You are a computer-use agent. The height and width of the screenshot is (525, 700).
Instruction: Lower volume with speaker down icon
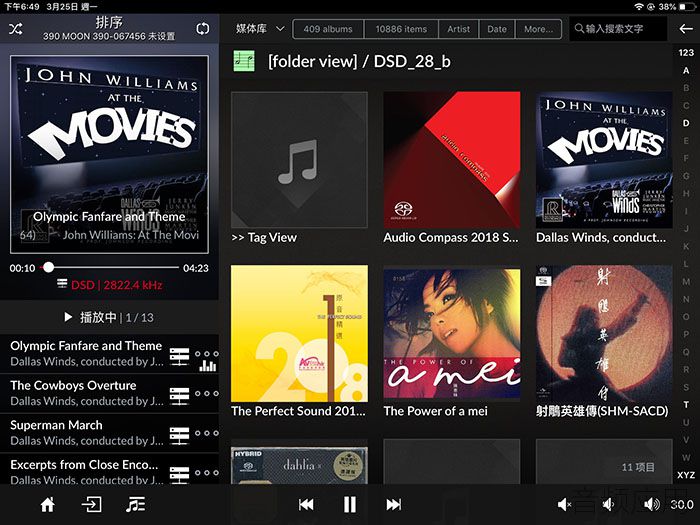coord(607,504)
